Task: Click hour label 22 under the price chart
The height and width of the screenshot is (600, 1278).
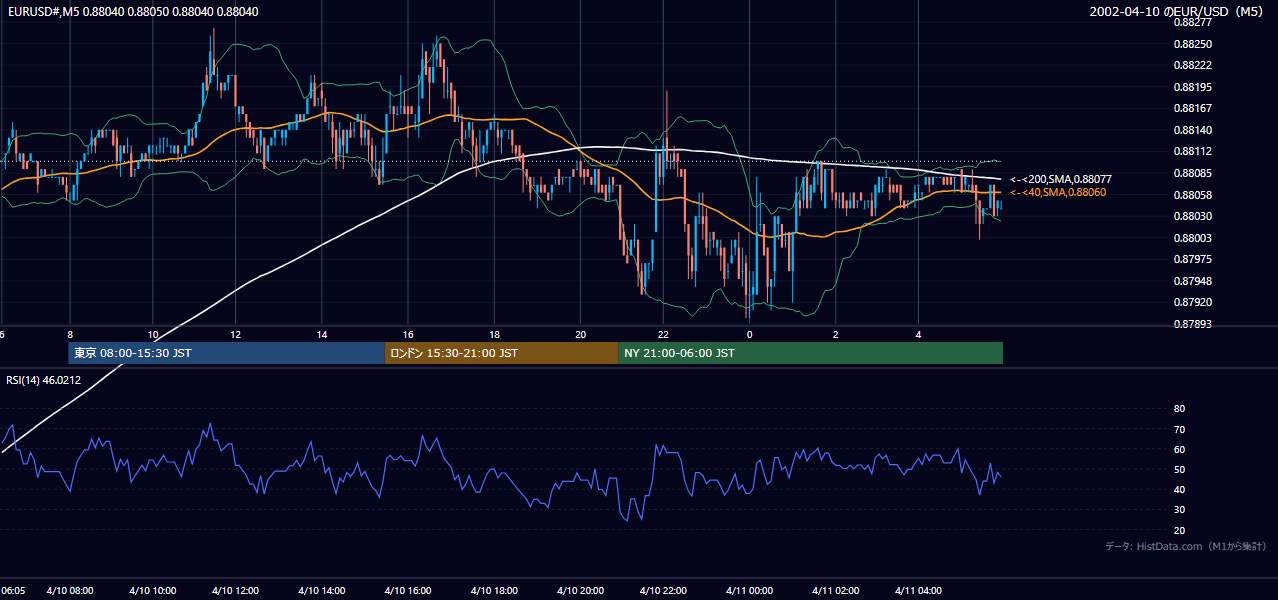Action: pos(663,334)
